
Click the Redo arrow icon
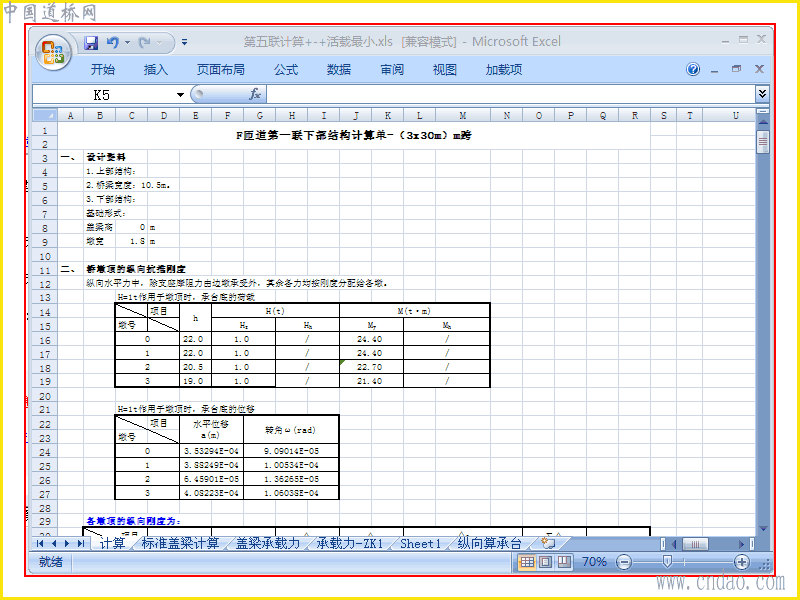(x=145, y=43)
